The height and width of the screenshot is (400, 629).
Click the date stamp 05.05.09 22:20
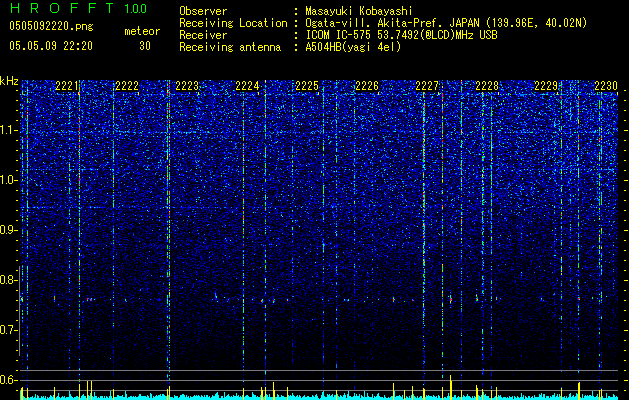[51, 46]
